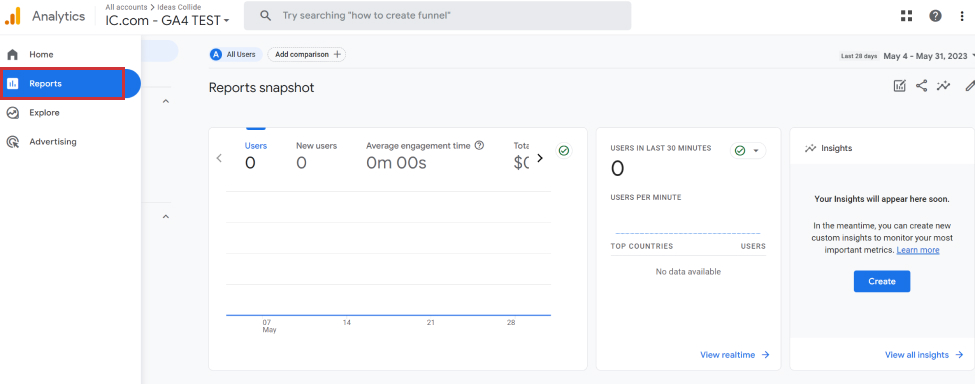Open the realtime card status dropdown

[x=748, y=151]
